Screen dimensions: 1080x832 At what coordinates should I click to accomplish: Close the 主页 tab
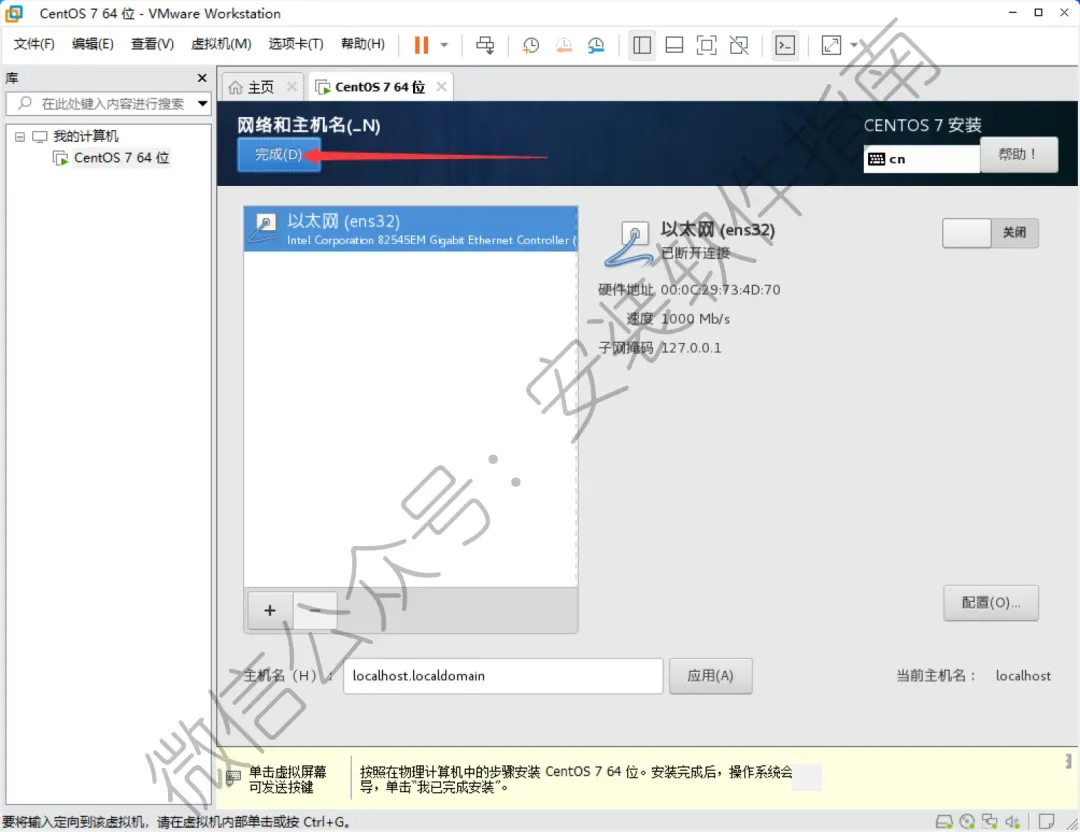click(292, 87)
